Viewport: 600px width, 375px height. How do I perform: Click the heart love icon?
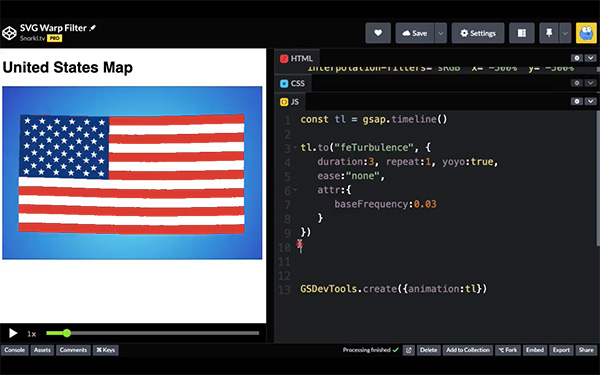tap(378, 33)
